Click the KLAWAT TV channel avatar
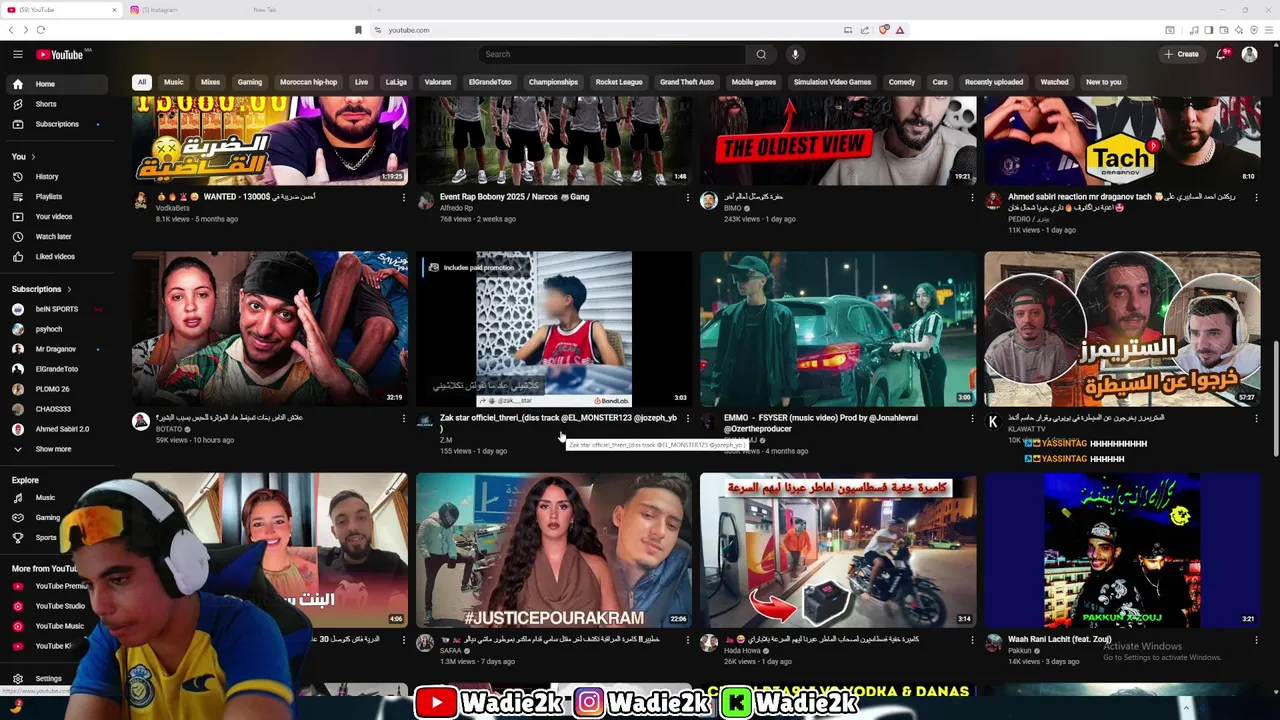 pyautogui.click(x=993, y=422)
